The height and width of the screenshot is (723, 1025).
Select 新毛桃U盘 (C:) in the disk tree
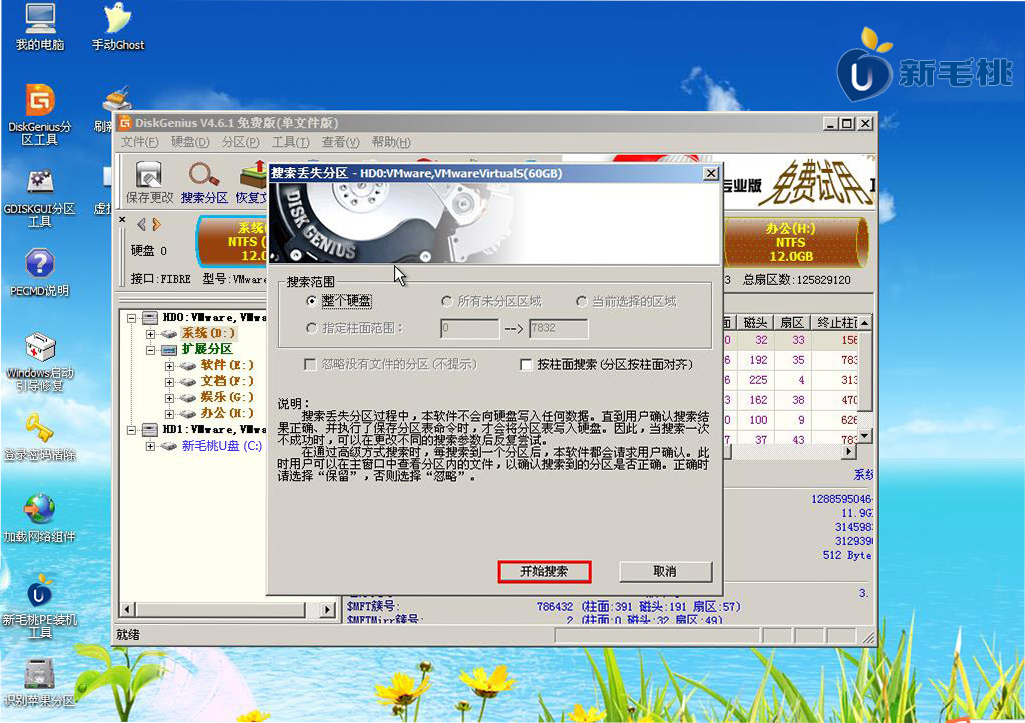(222, 446)
